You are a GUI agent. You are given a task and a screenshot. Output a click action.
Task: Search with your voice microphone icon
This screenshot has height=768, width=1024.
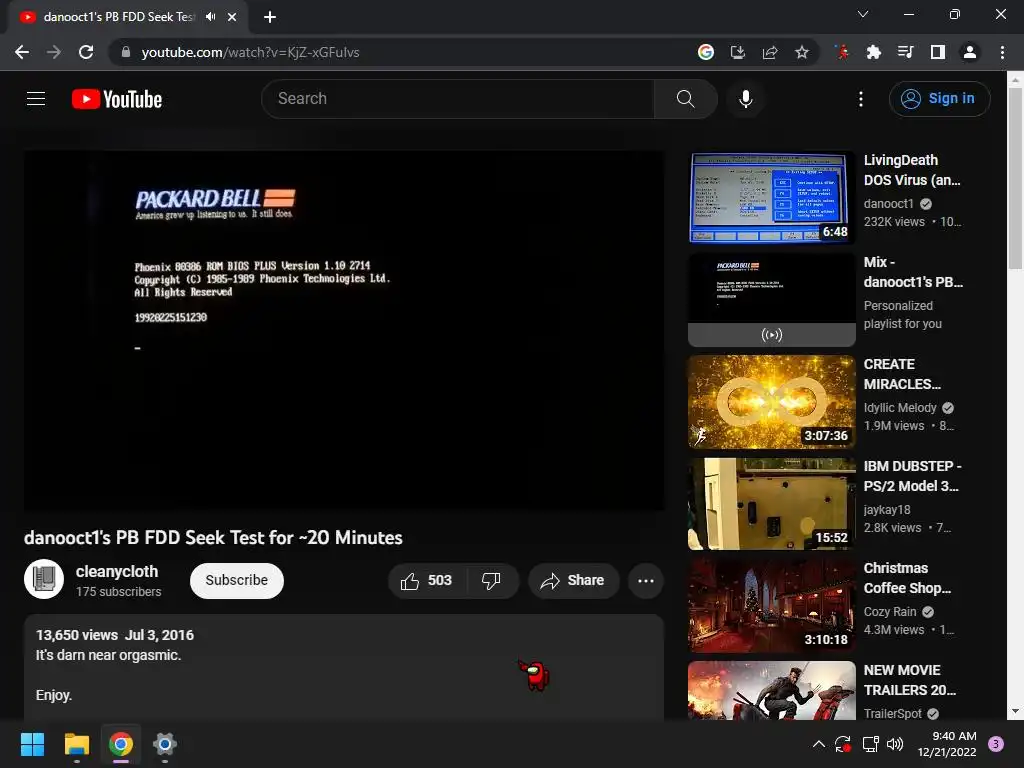click(x=745, y=99)
